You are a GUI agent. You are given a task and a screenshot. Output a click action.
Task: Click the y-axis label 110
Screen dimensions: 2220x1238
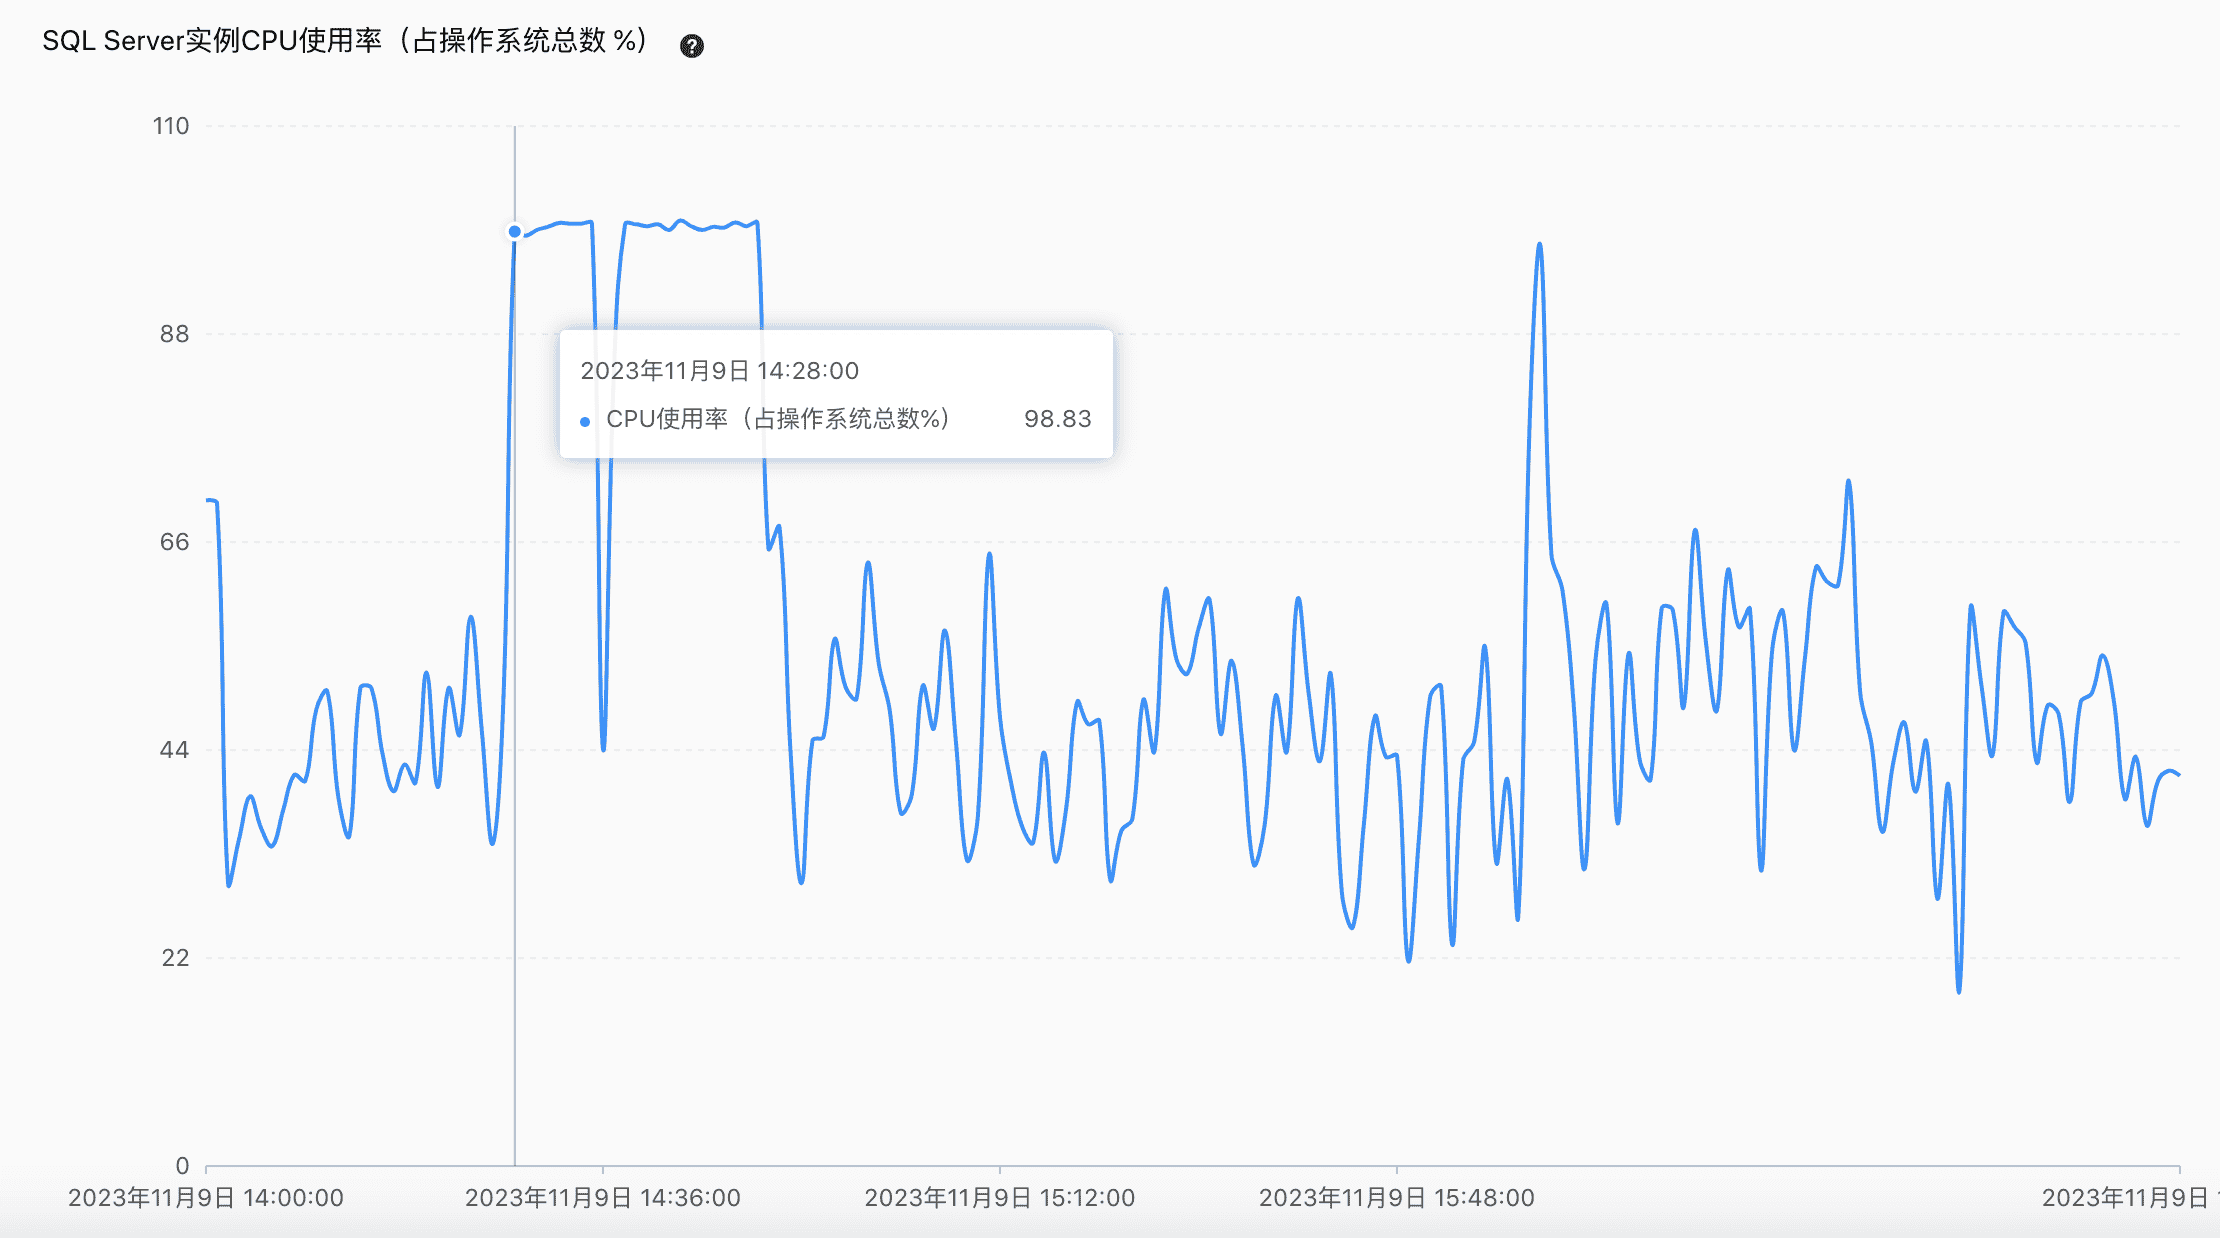171,126
